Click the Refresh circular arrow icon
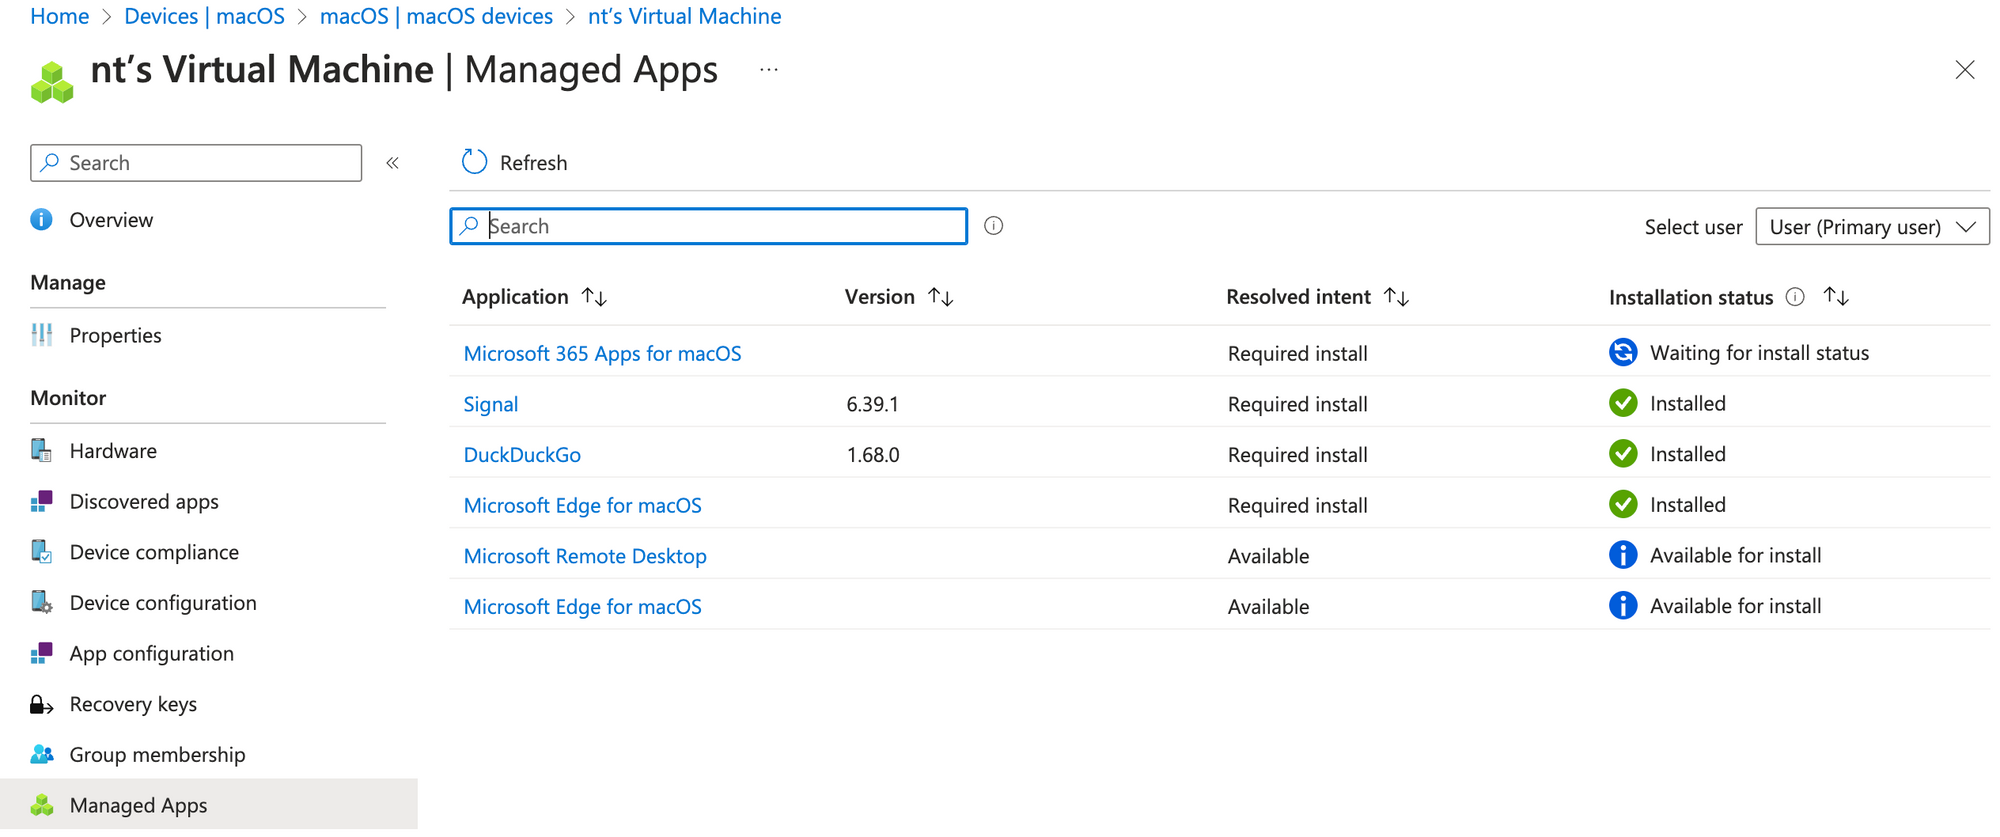Screen dimensions: 2000x837 [474, 162]
